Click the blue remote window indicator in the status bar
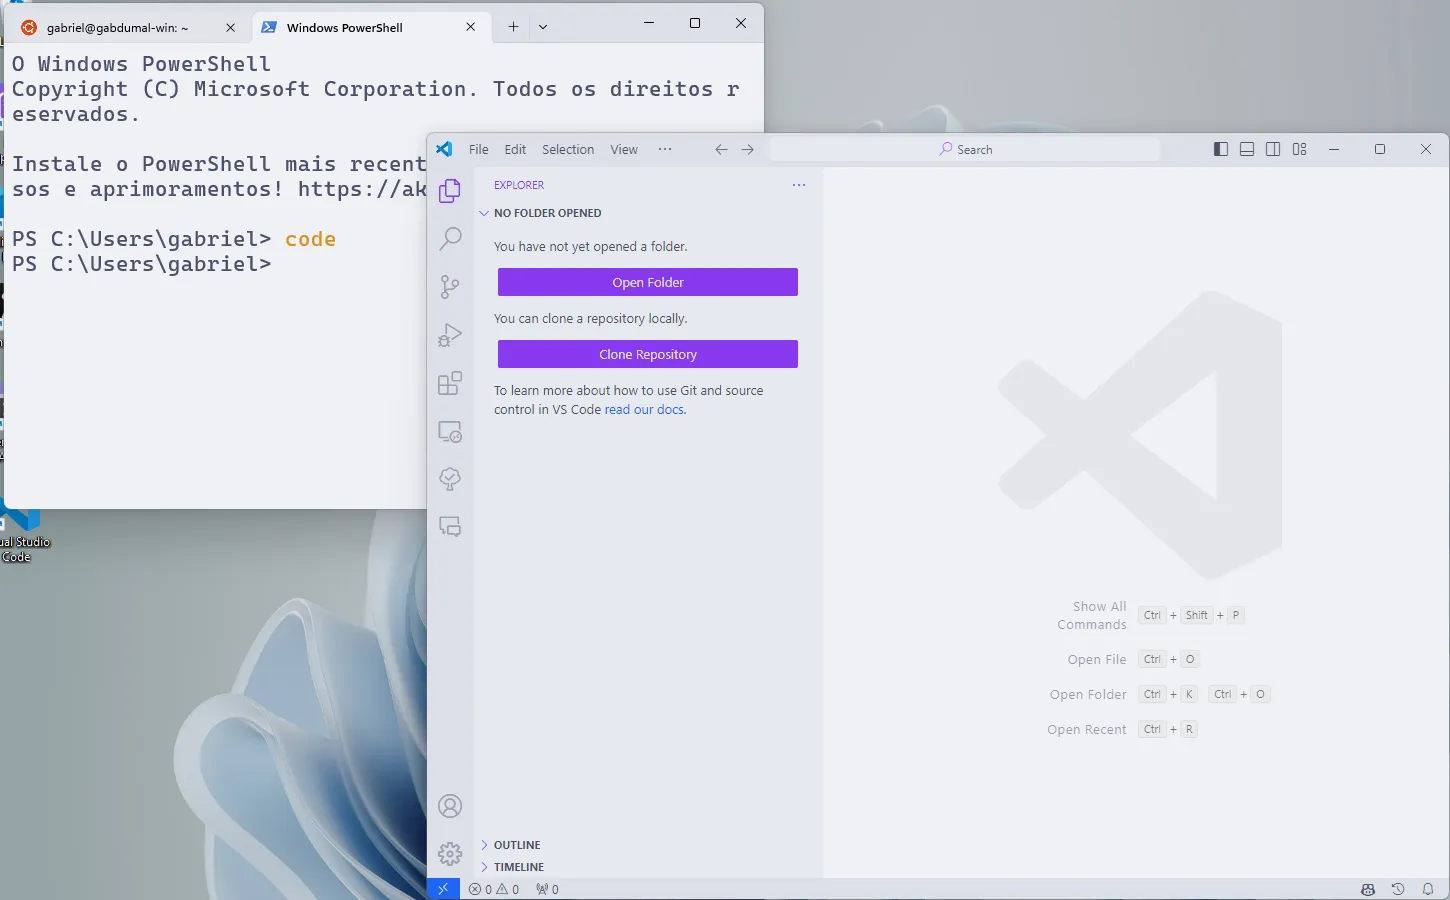This screenshot has width=1450, height=900. point(443,889)
